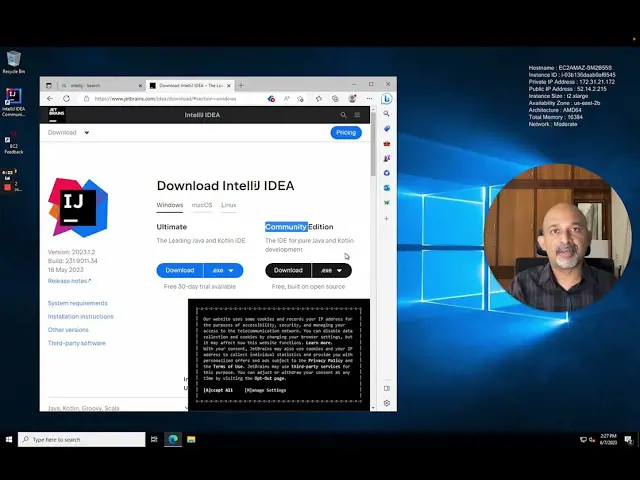
Task: Open Edge sidebar Microsoft 365 icon
Action: pyautogui.click(x=387, y=173)
